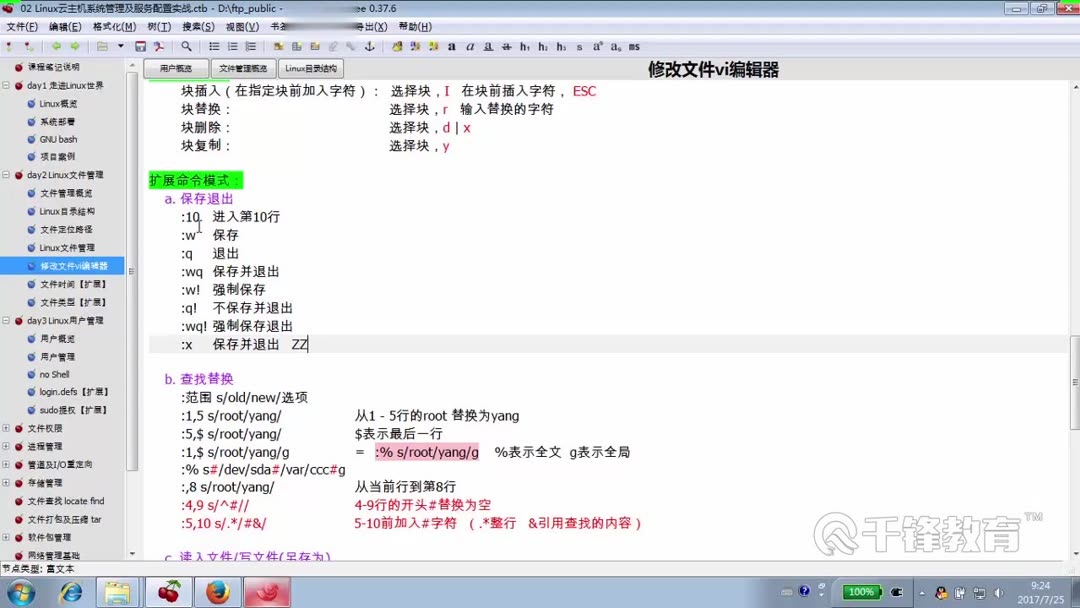Go back using the green back arrow
The height and width of the screenshot is (608, 1080).
pyautogui.click(x=57, y=47)
